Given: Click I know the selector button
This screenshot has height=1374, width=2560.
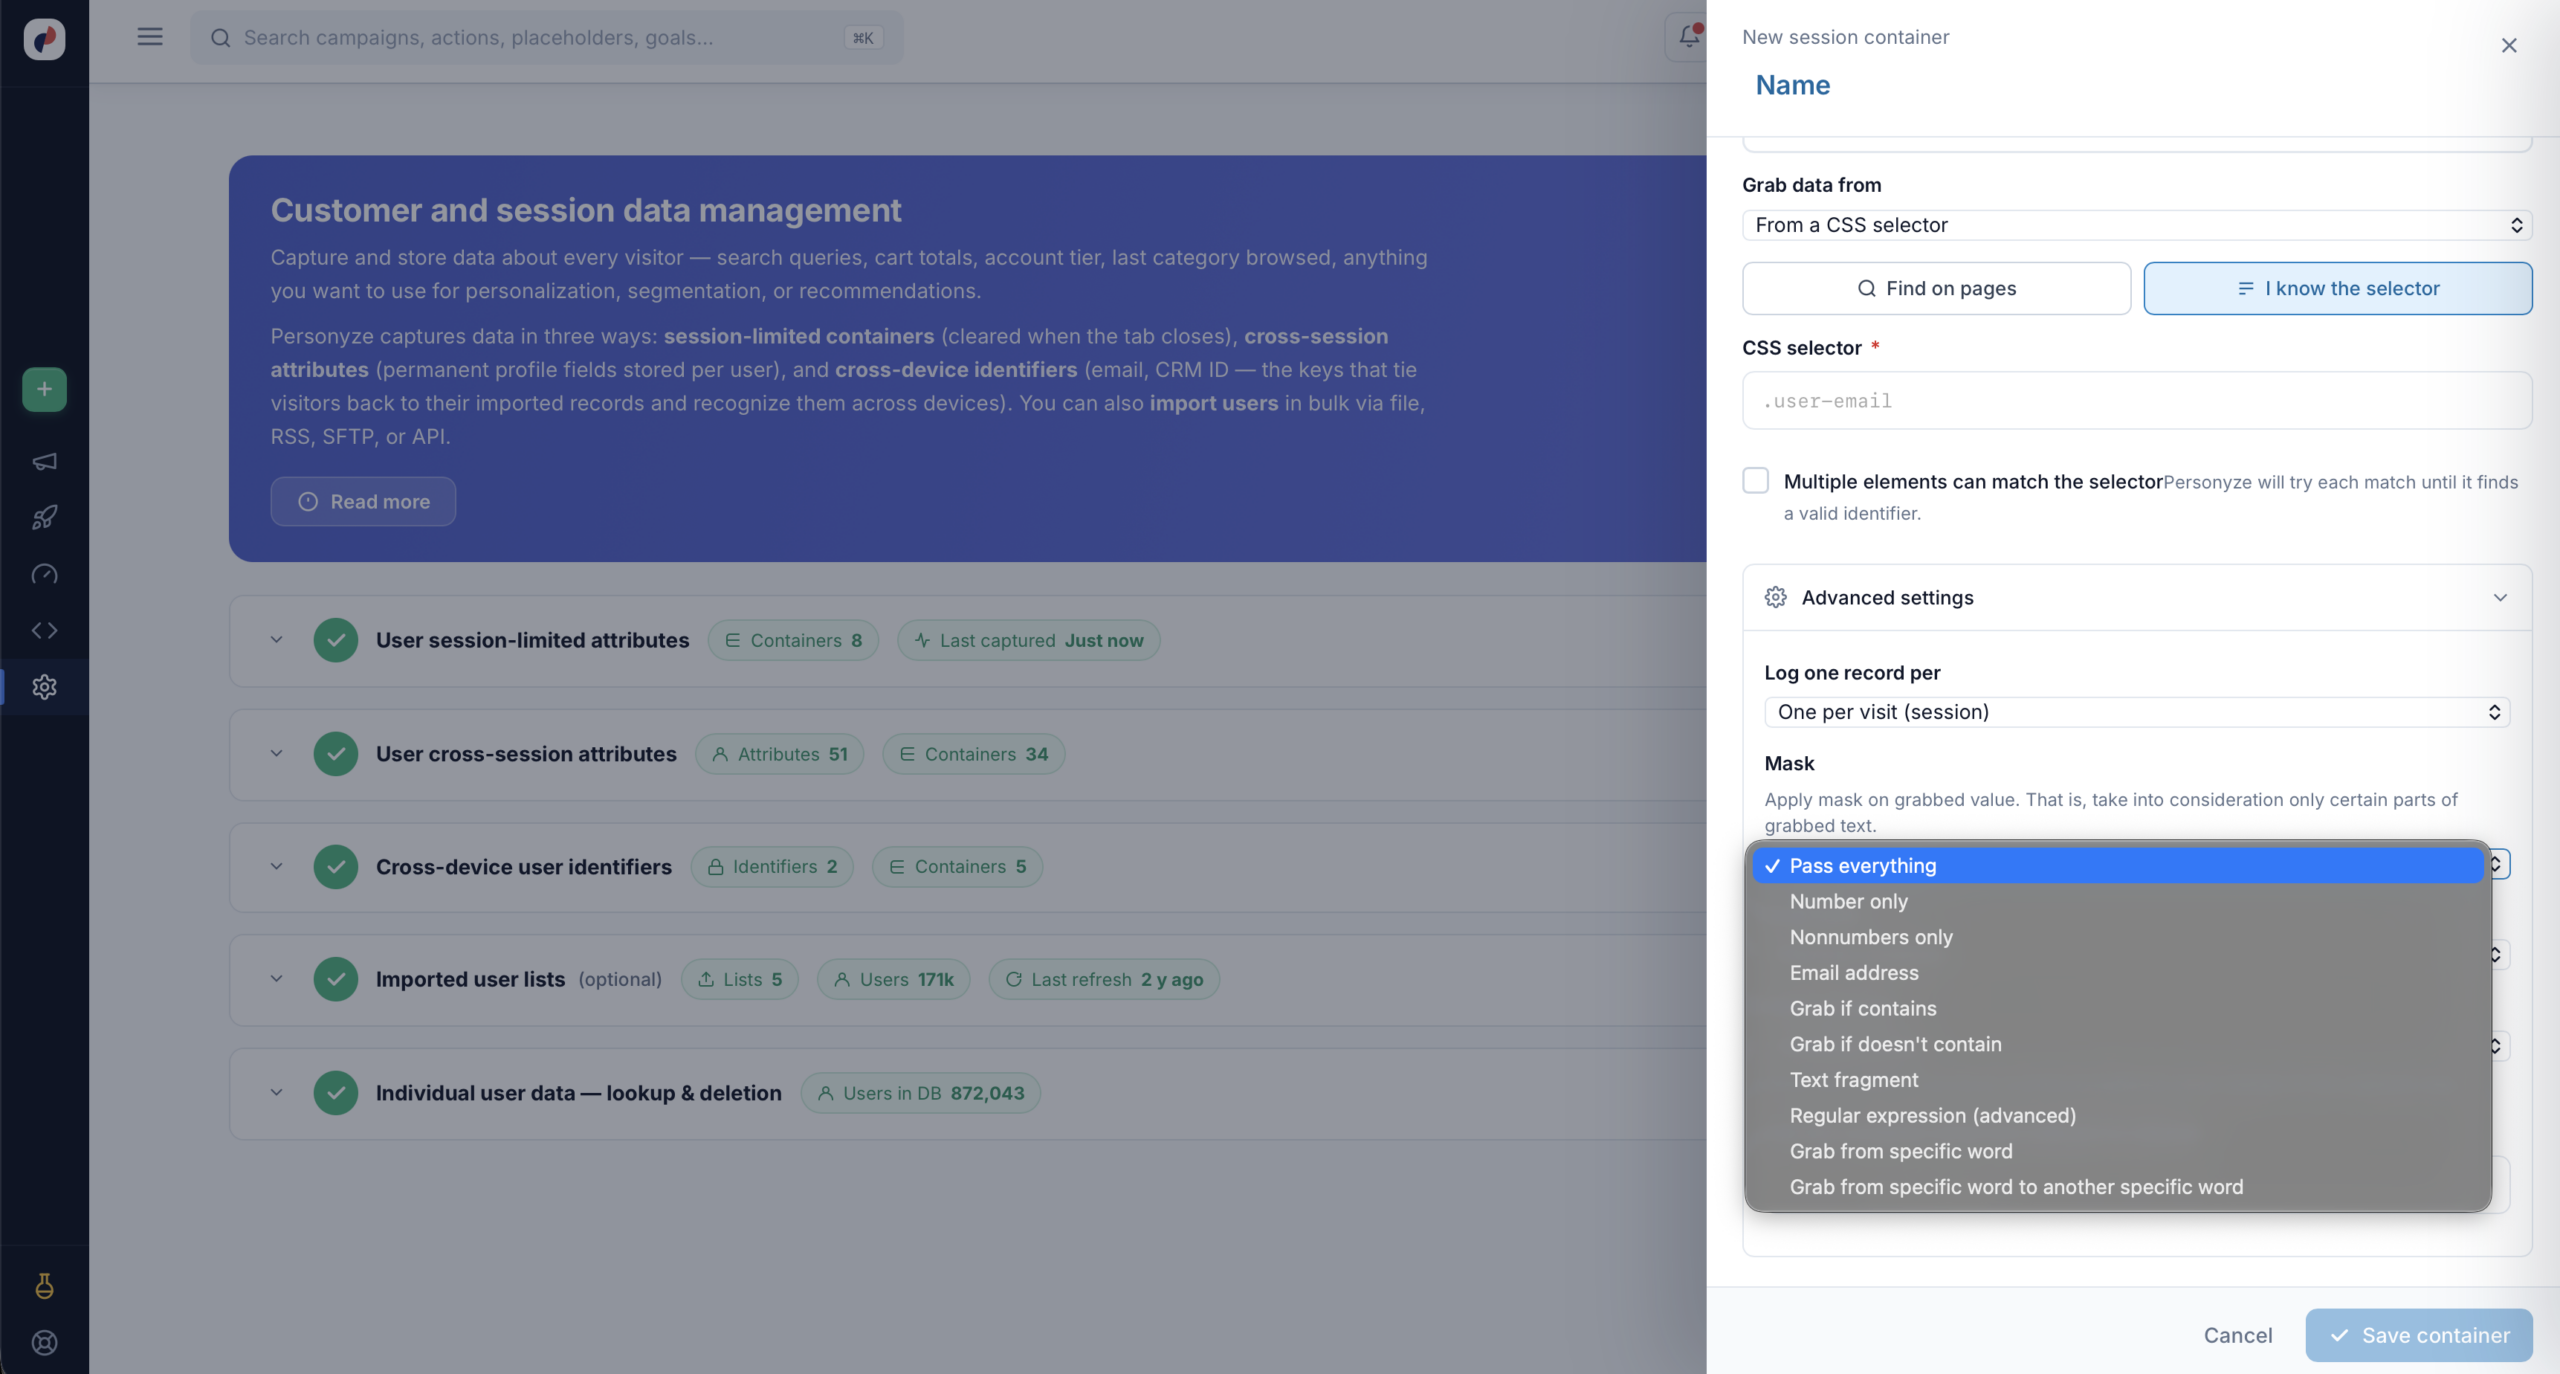Looking at the screenshot, I should tap(2337, 288).
